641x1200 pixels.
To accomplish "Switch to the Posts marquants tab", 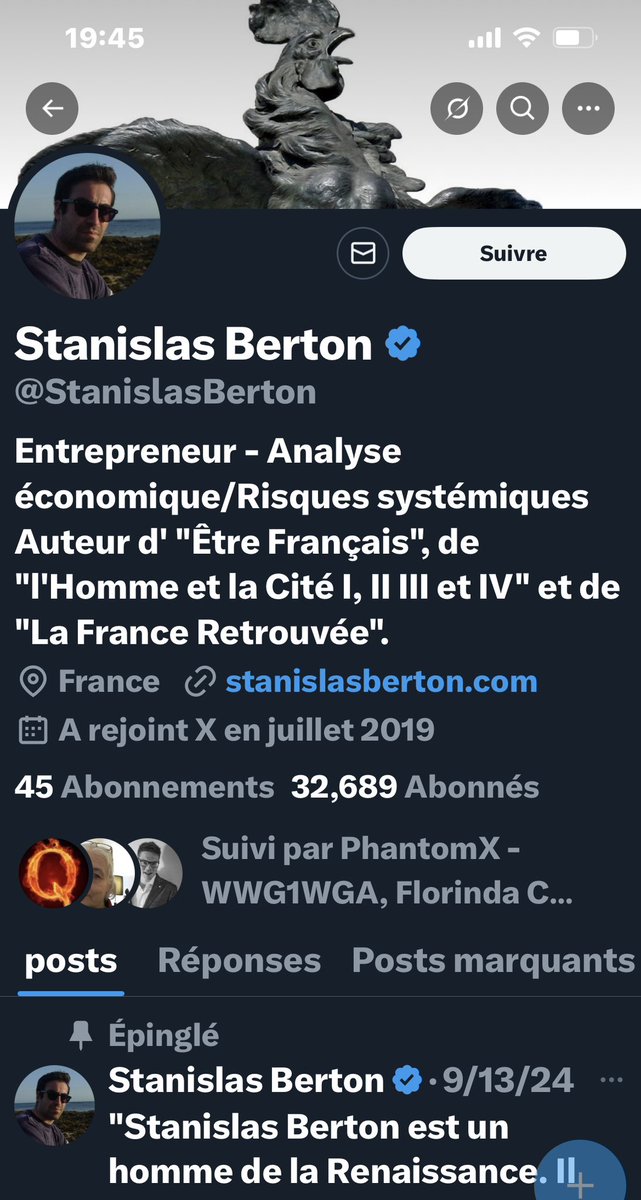I will click(x=493, y=961).
